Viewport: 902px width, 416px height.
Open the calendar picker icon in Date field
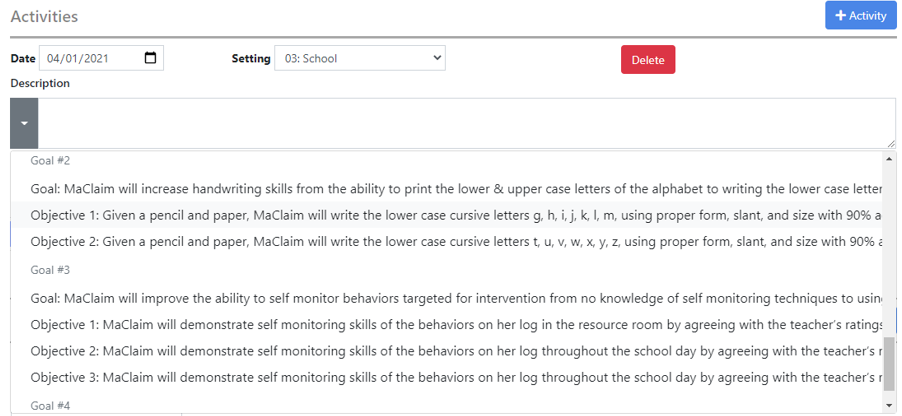151,58
